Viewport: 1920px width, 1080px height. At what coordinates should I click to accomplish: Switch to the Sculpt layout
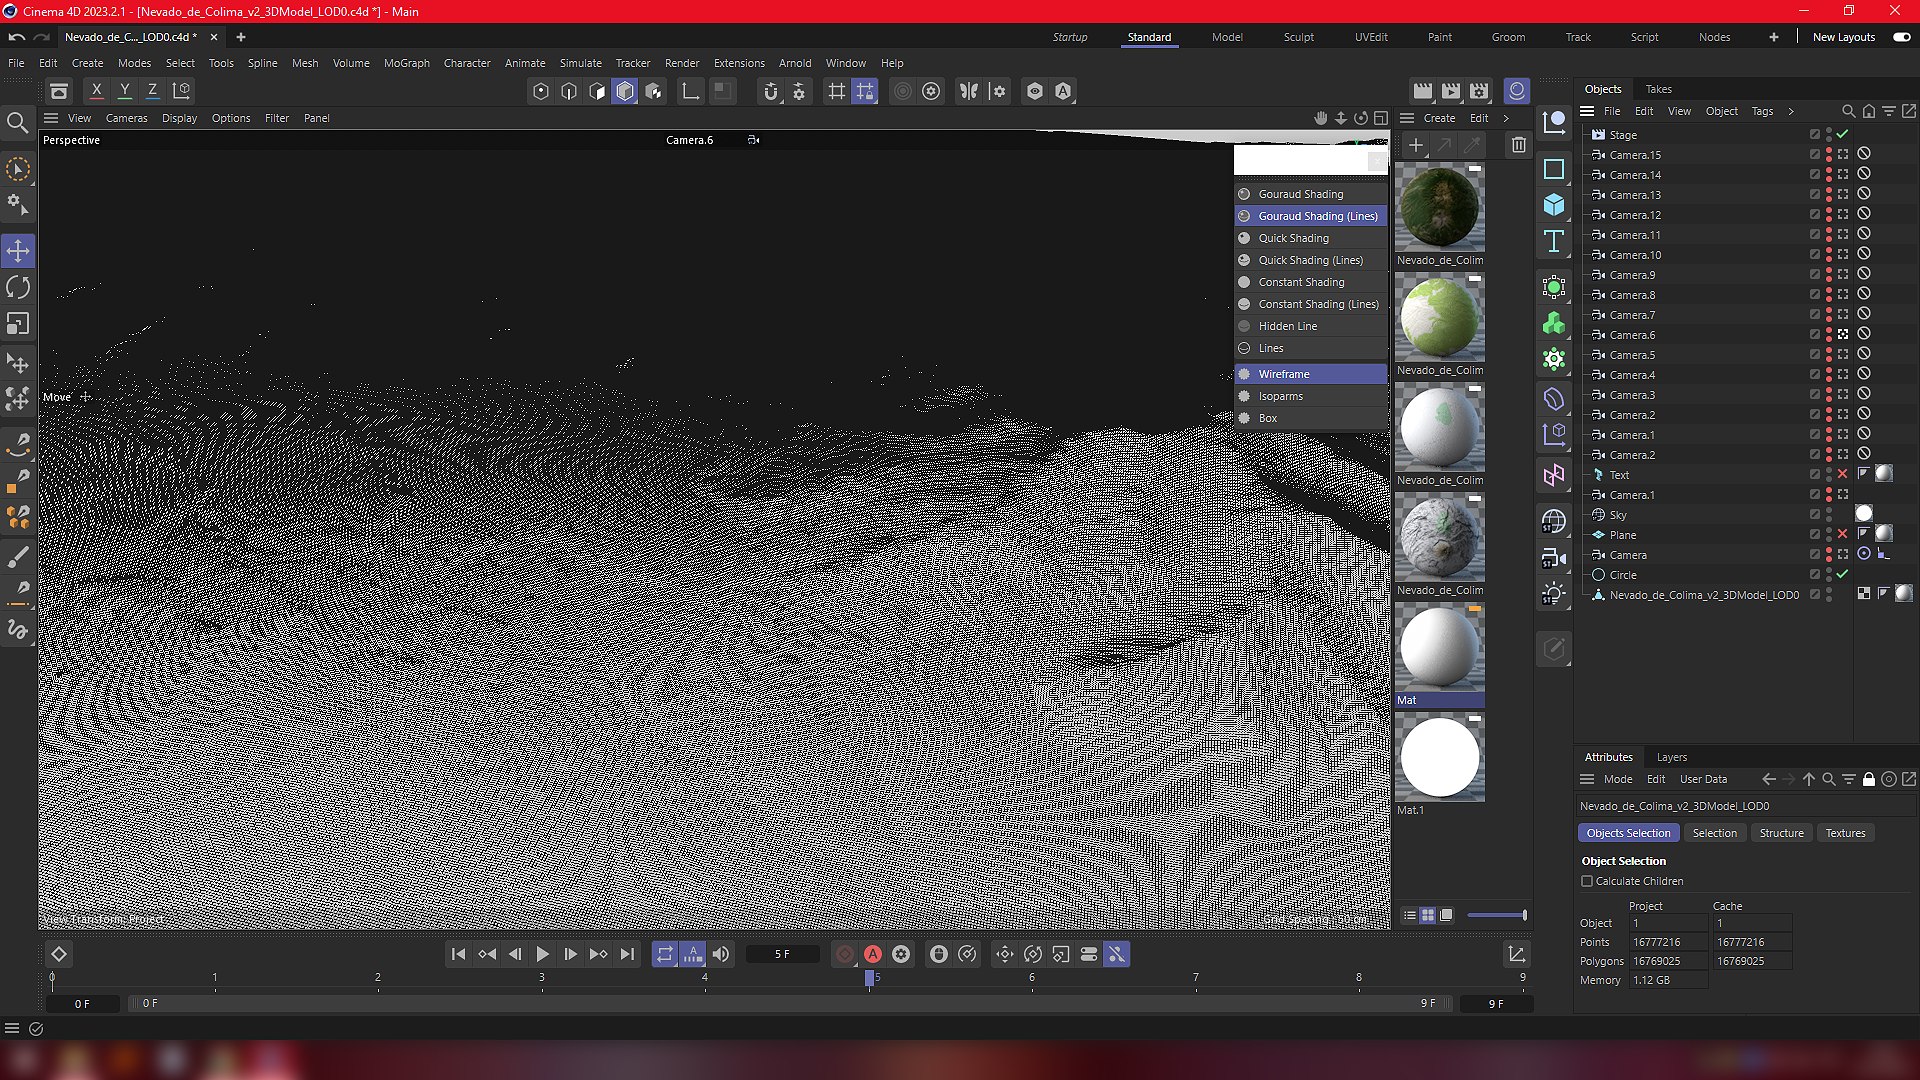(1299, 37)
